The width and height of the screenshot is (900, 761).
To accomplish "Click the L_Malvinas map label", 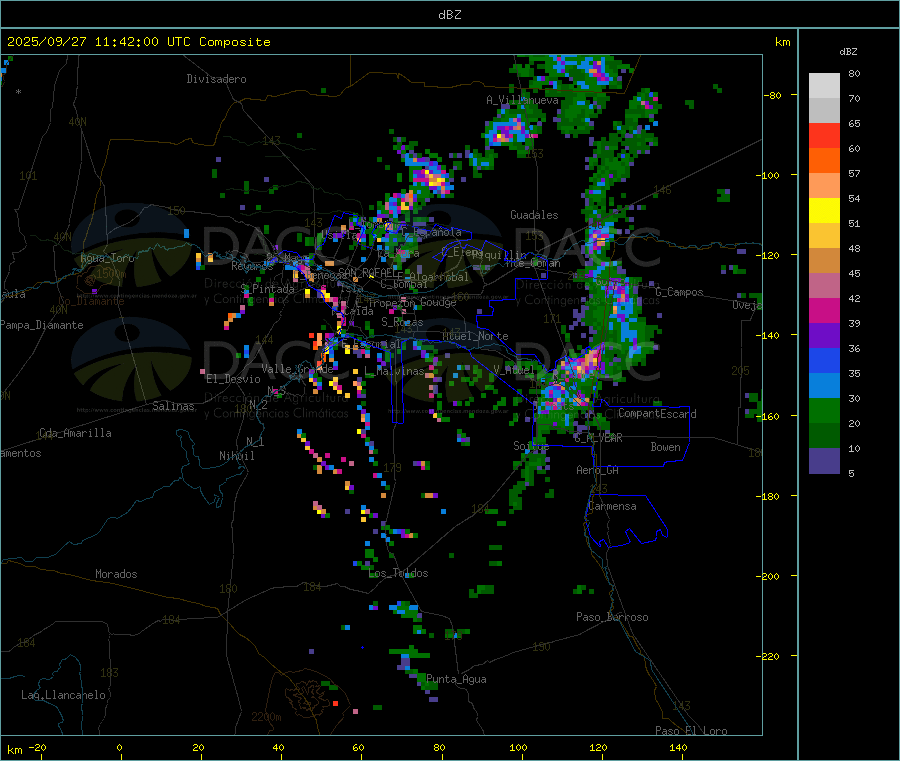I will pos(395,371).
